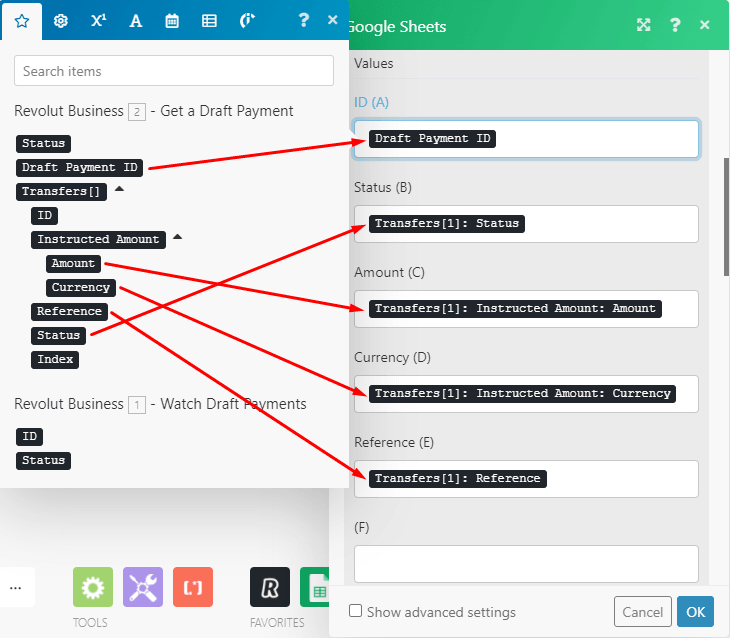Open the general functions gear tab
The image size is (730, 638).
click(60, 21)
